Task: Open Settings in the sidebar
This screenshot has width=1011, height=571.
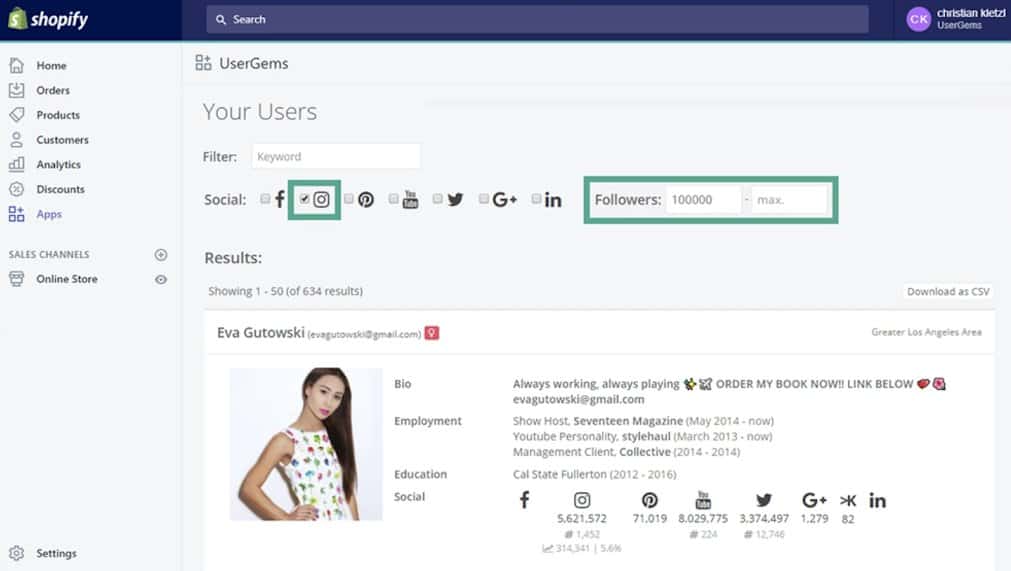Action: point(56,553)
